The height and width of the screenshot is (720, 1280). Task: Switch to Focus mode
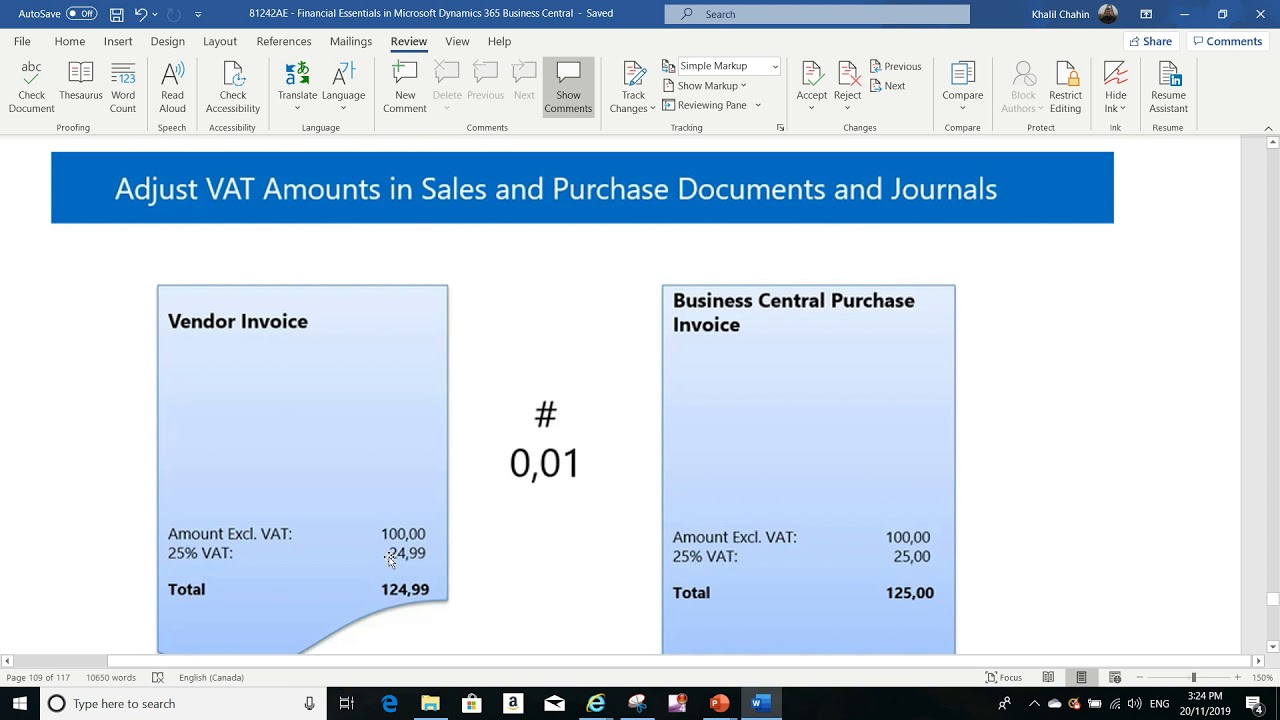pyautogui.click(x=1003, y=678)
